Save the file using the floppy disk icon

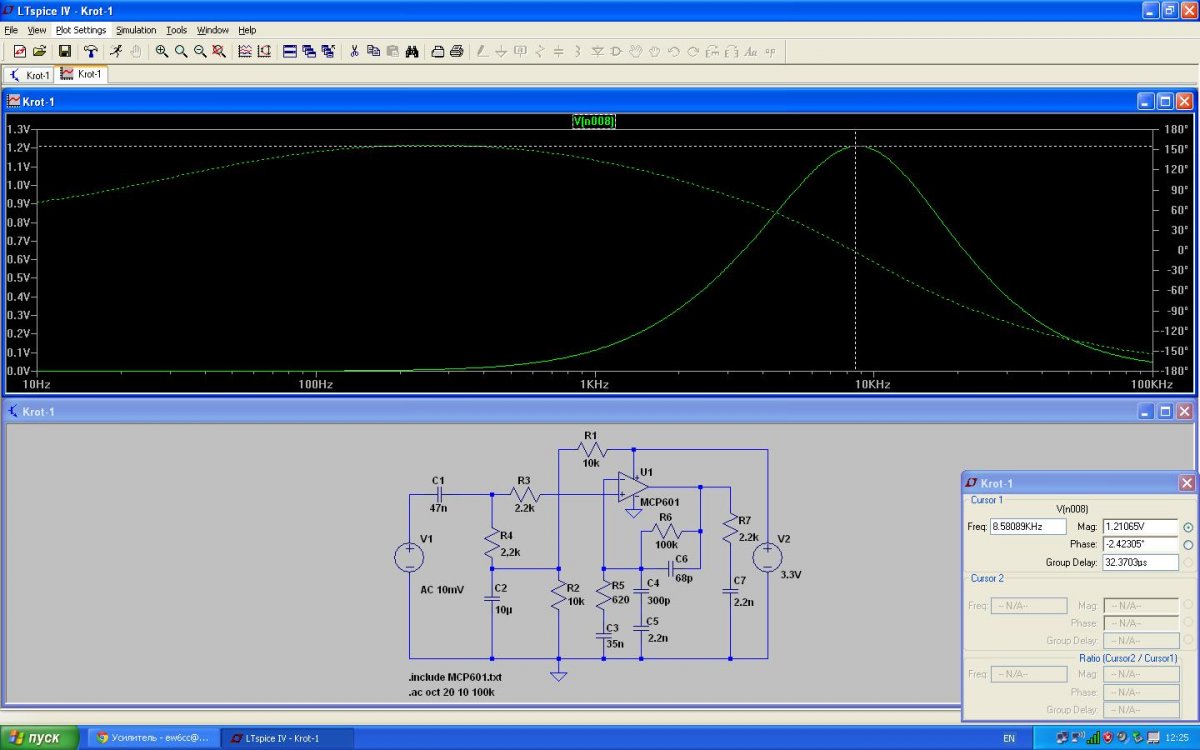pos(64,51)
